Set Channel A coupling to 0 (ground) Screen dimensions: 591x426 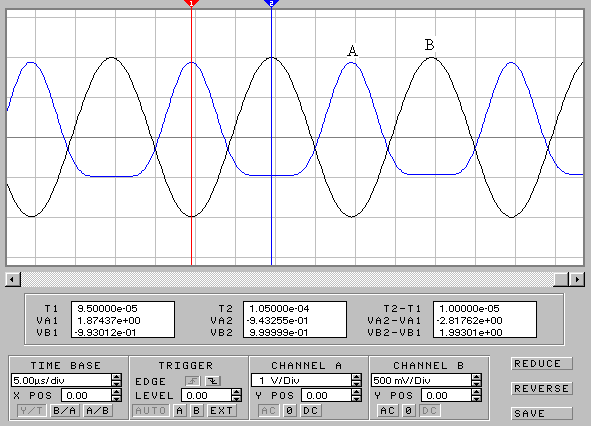pos(289,411)
